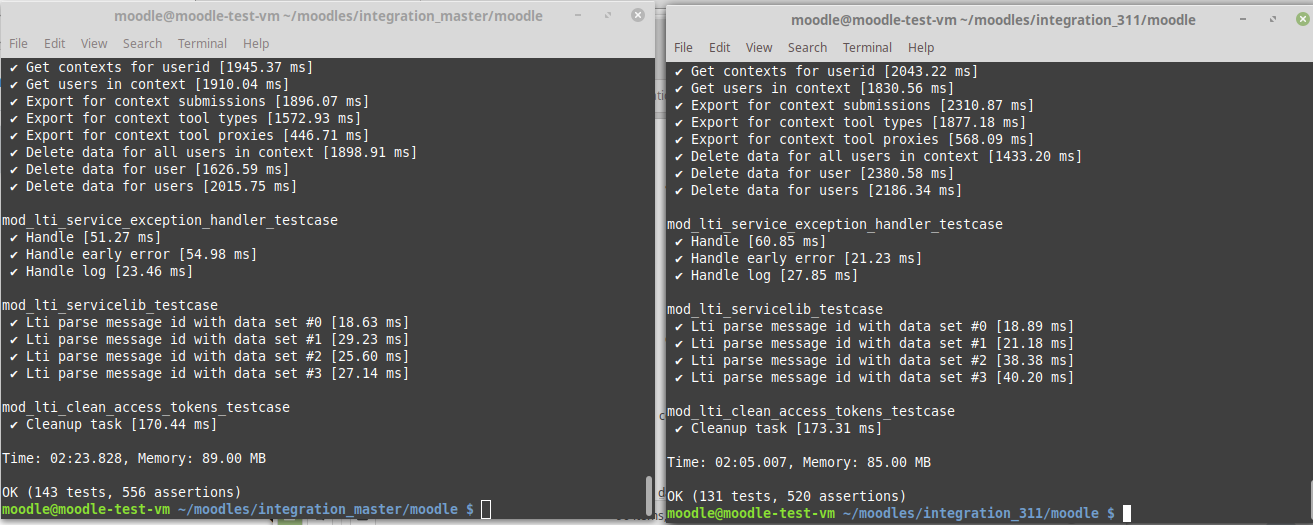The width and height of the screenshot is (1313, 525).
Task: Click 'Get contexts for userid [1945.37 ms]' line
Action: point(161,67)
